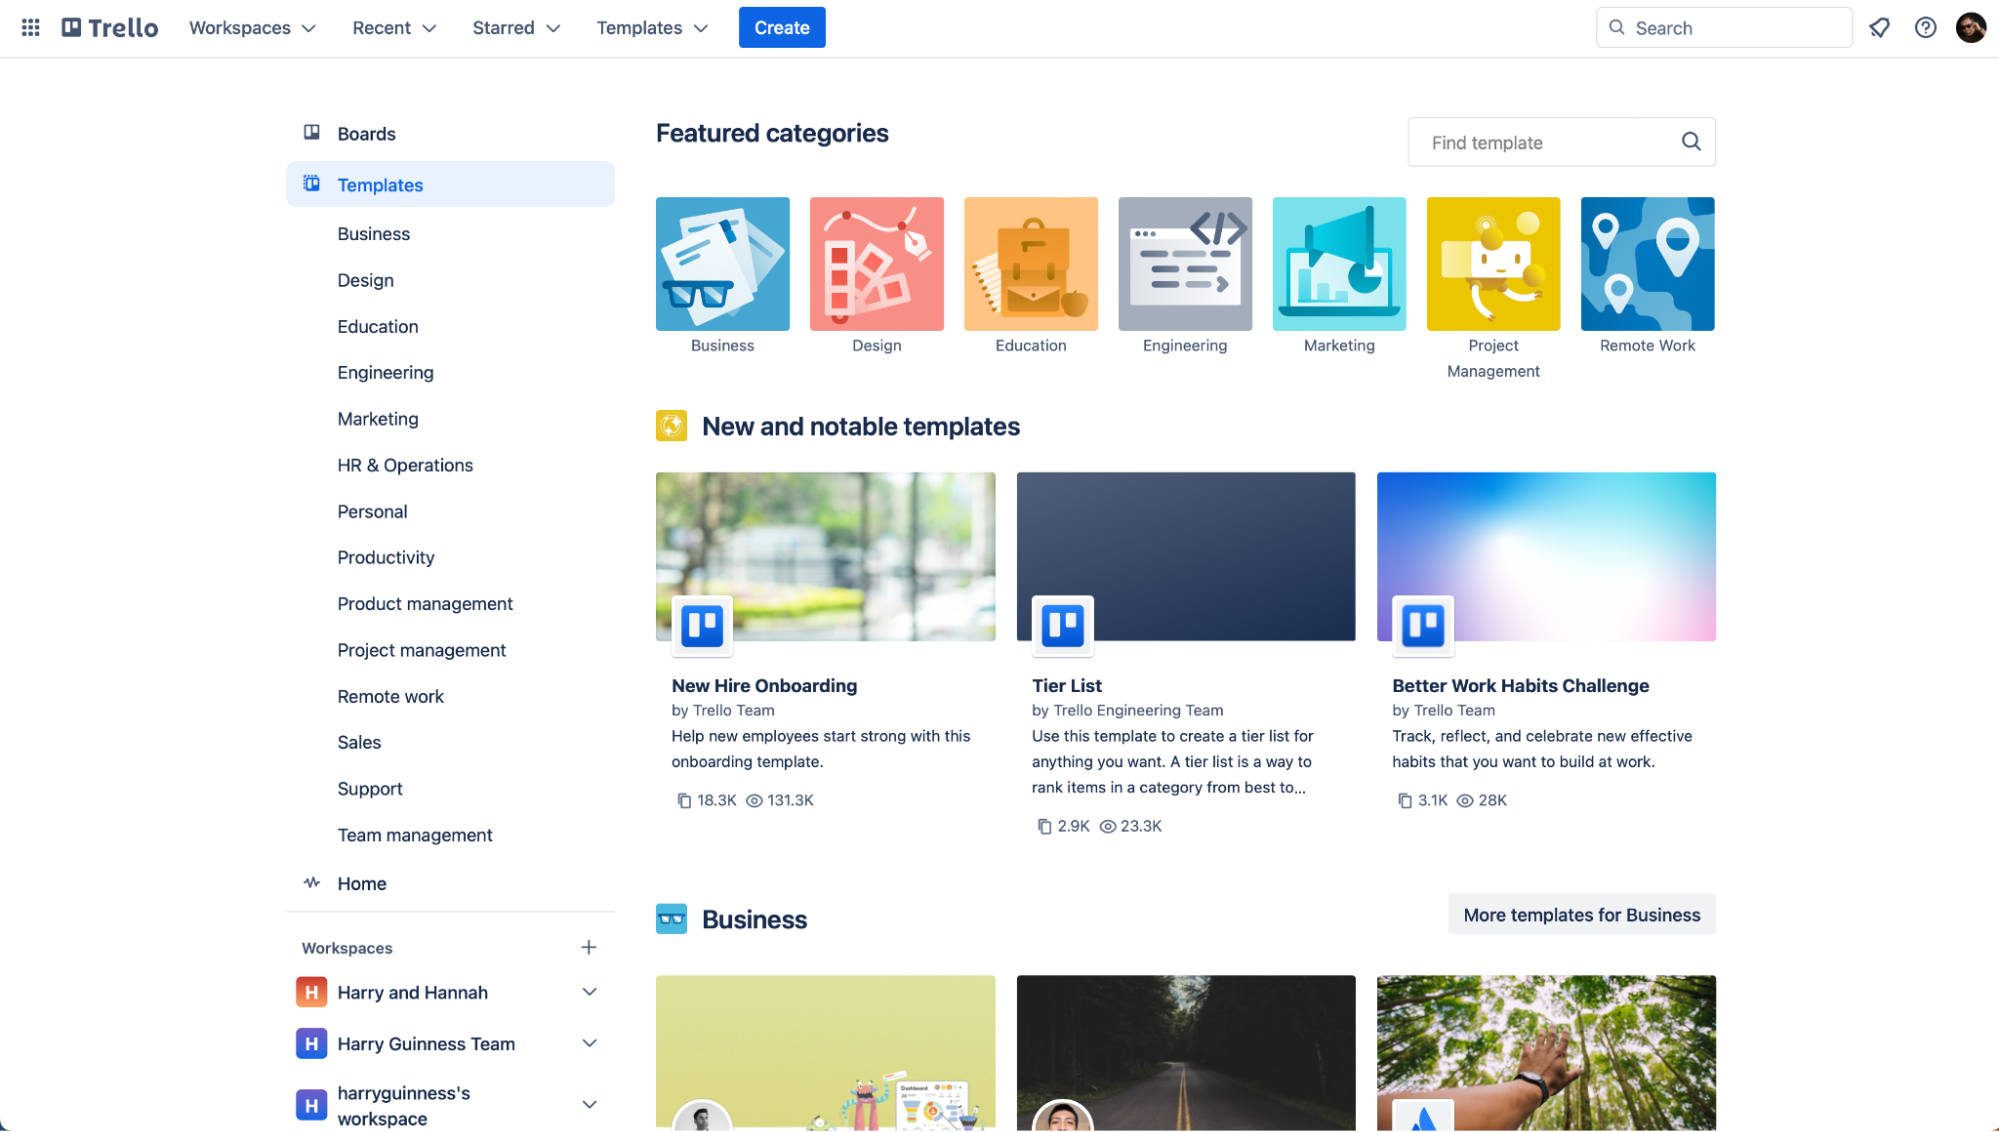
Task: Click the Templates sidebar item
Action: click(x=380, y=182)
